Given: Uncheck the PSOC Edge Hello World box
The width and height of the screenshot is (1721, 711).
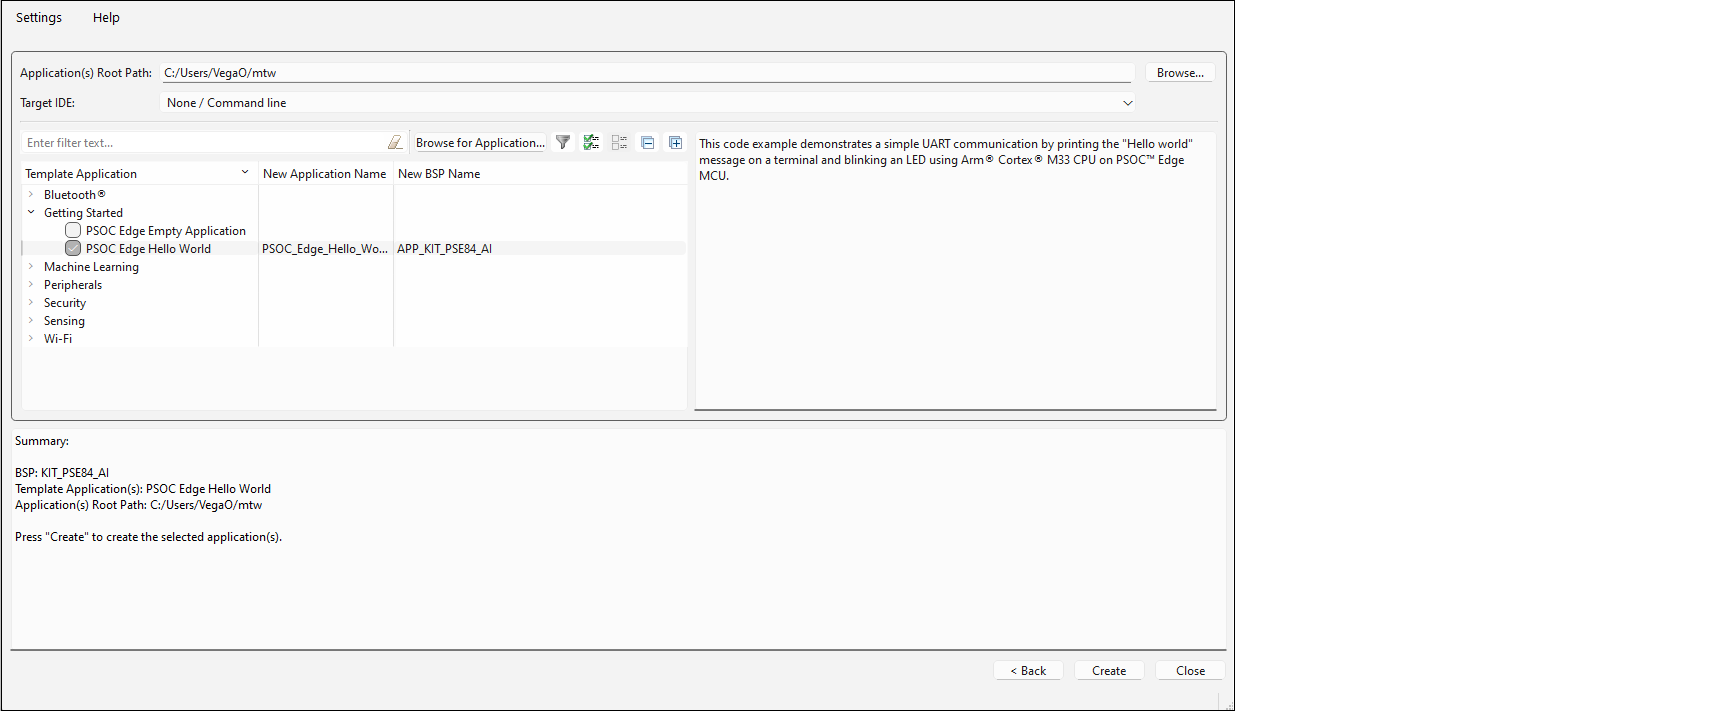Looking at the screenshot, I should [73, 249].
